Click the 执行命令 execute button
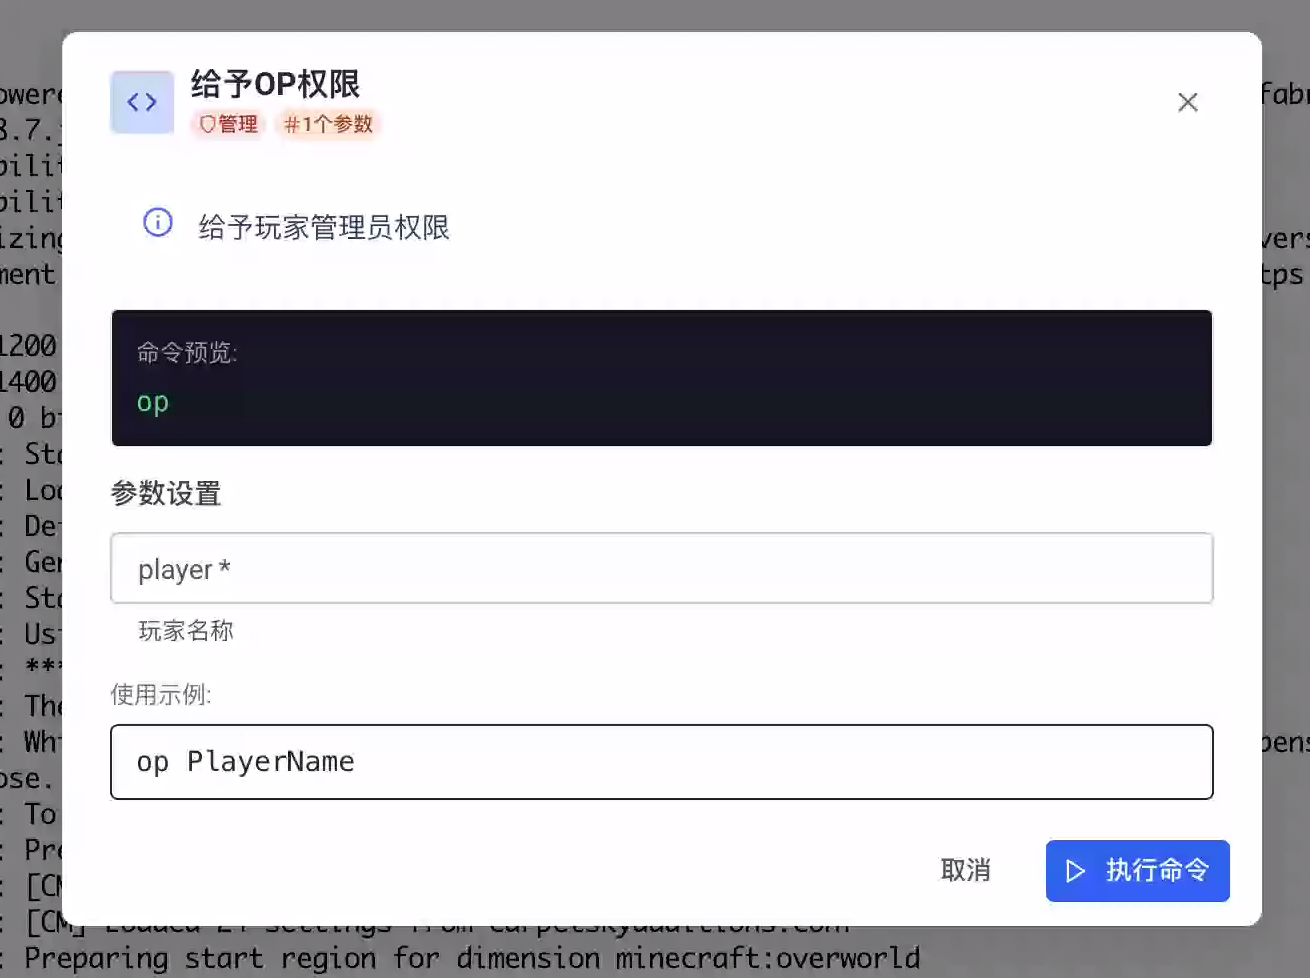 pyautogui.click(x=1138, y=871)
